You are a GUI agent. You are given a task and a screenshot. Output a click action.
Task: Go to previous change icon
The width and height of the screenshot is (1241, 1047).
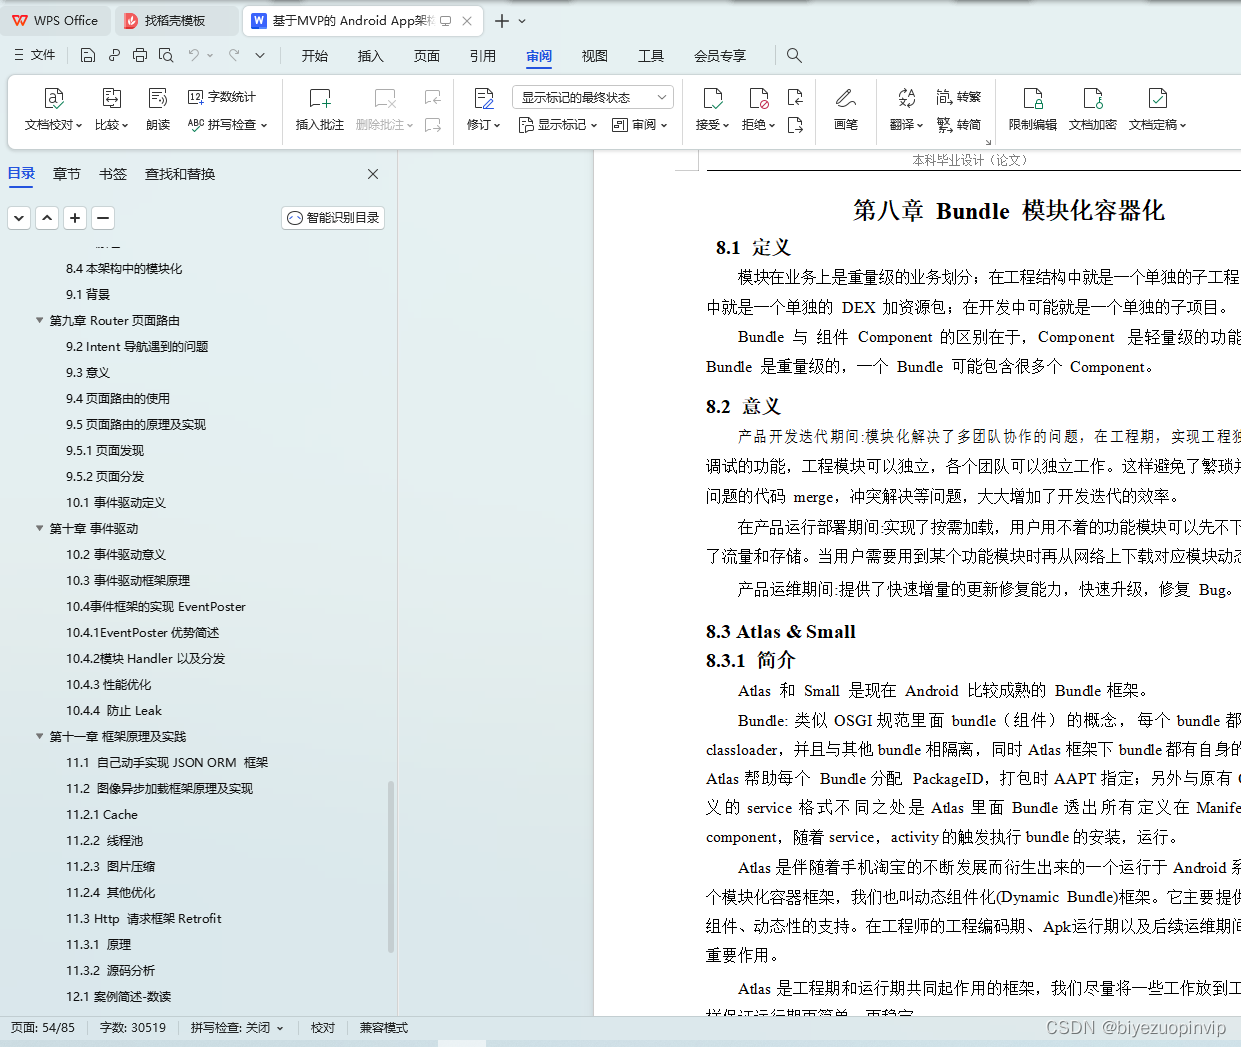795,97
